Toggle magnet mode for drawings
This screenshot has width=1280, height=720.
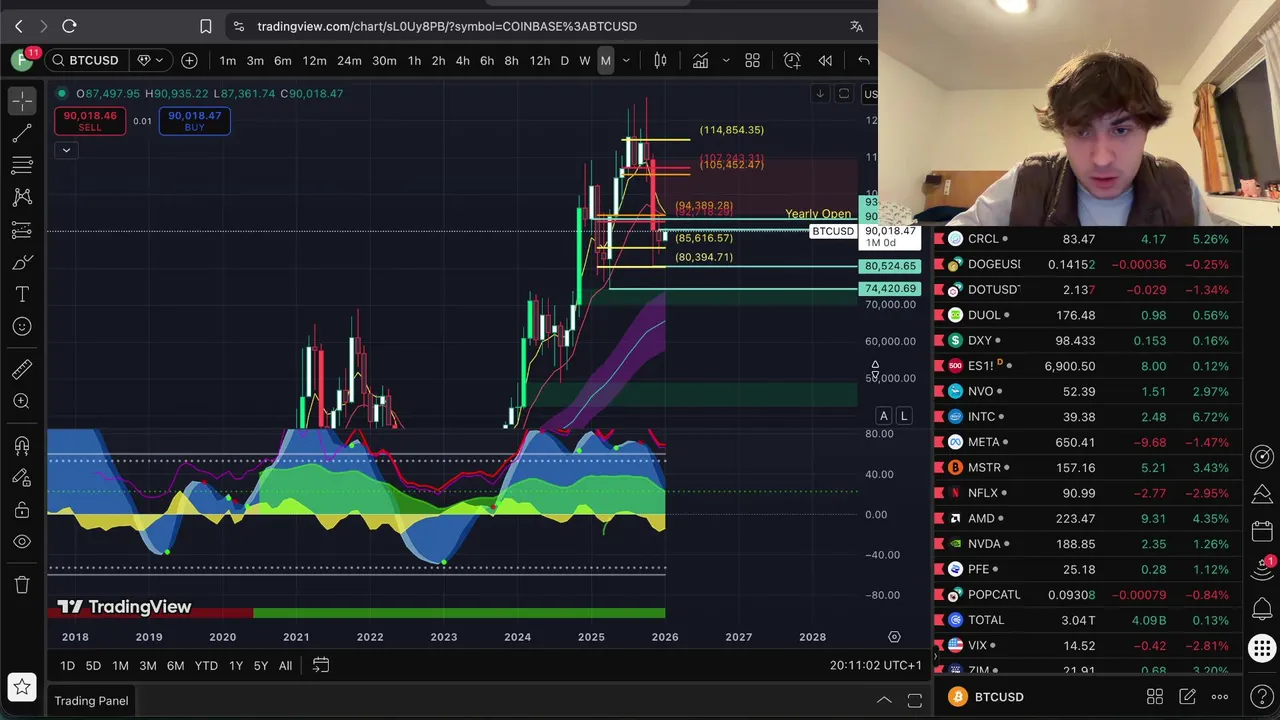[x=22, y=445]
